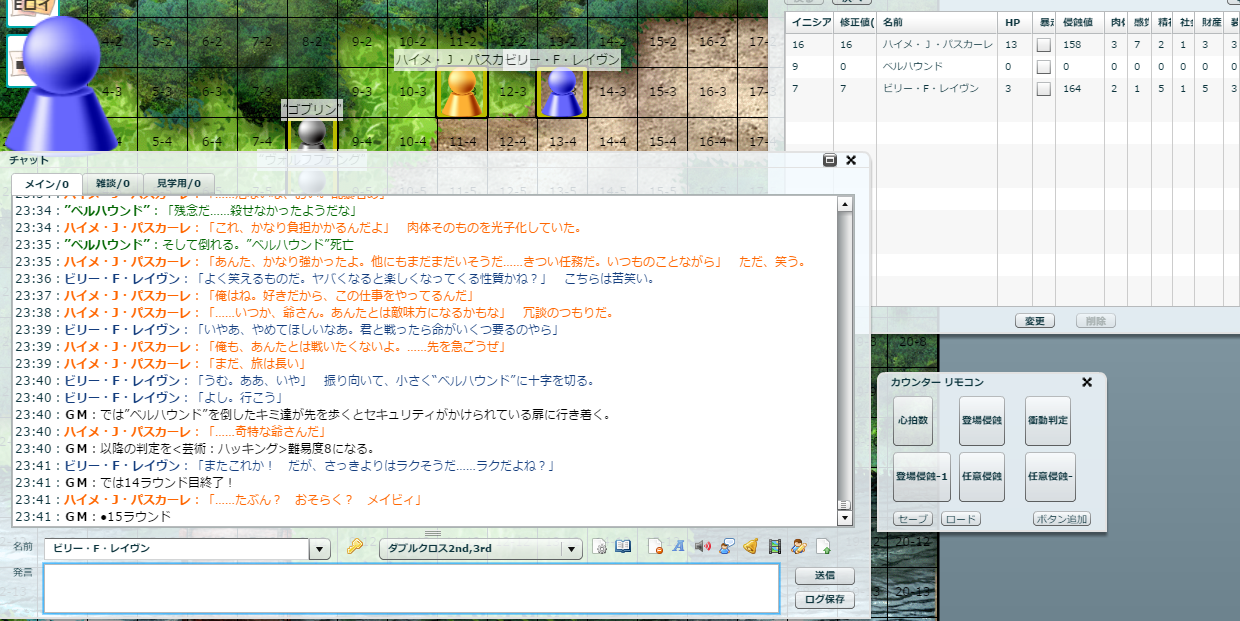Image resolution: width=1240 pixels, height=621 pixels.
Task: Select the orange pawn token on the map
Action: point(461,95)
